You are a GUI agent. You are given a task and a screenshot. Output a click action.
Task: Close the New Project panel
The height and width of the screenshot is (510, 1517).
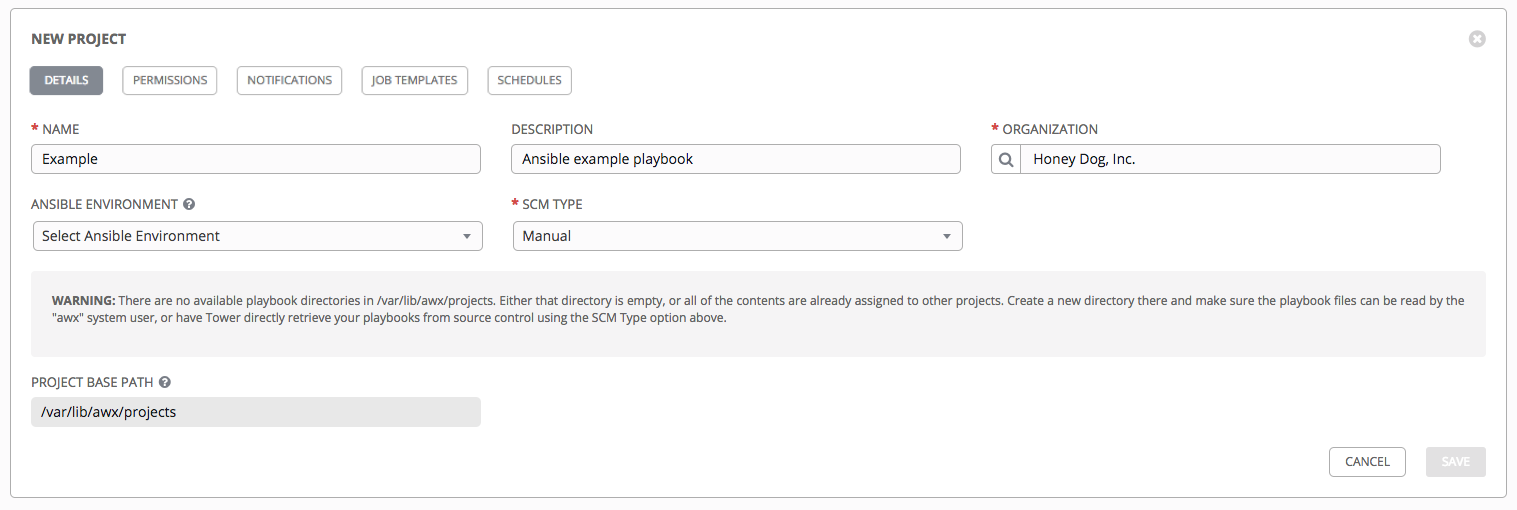click(x=1477, y=39)
